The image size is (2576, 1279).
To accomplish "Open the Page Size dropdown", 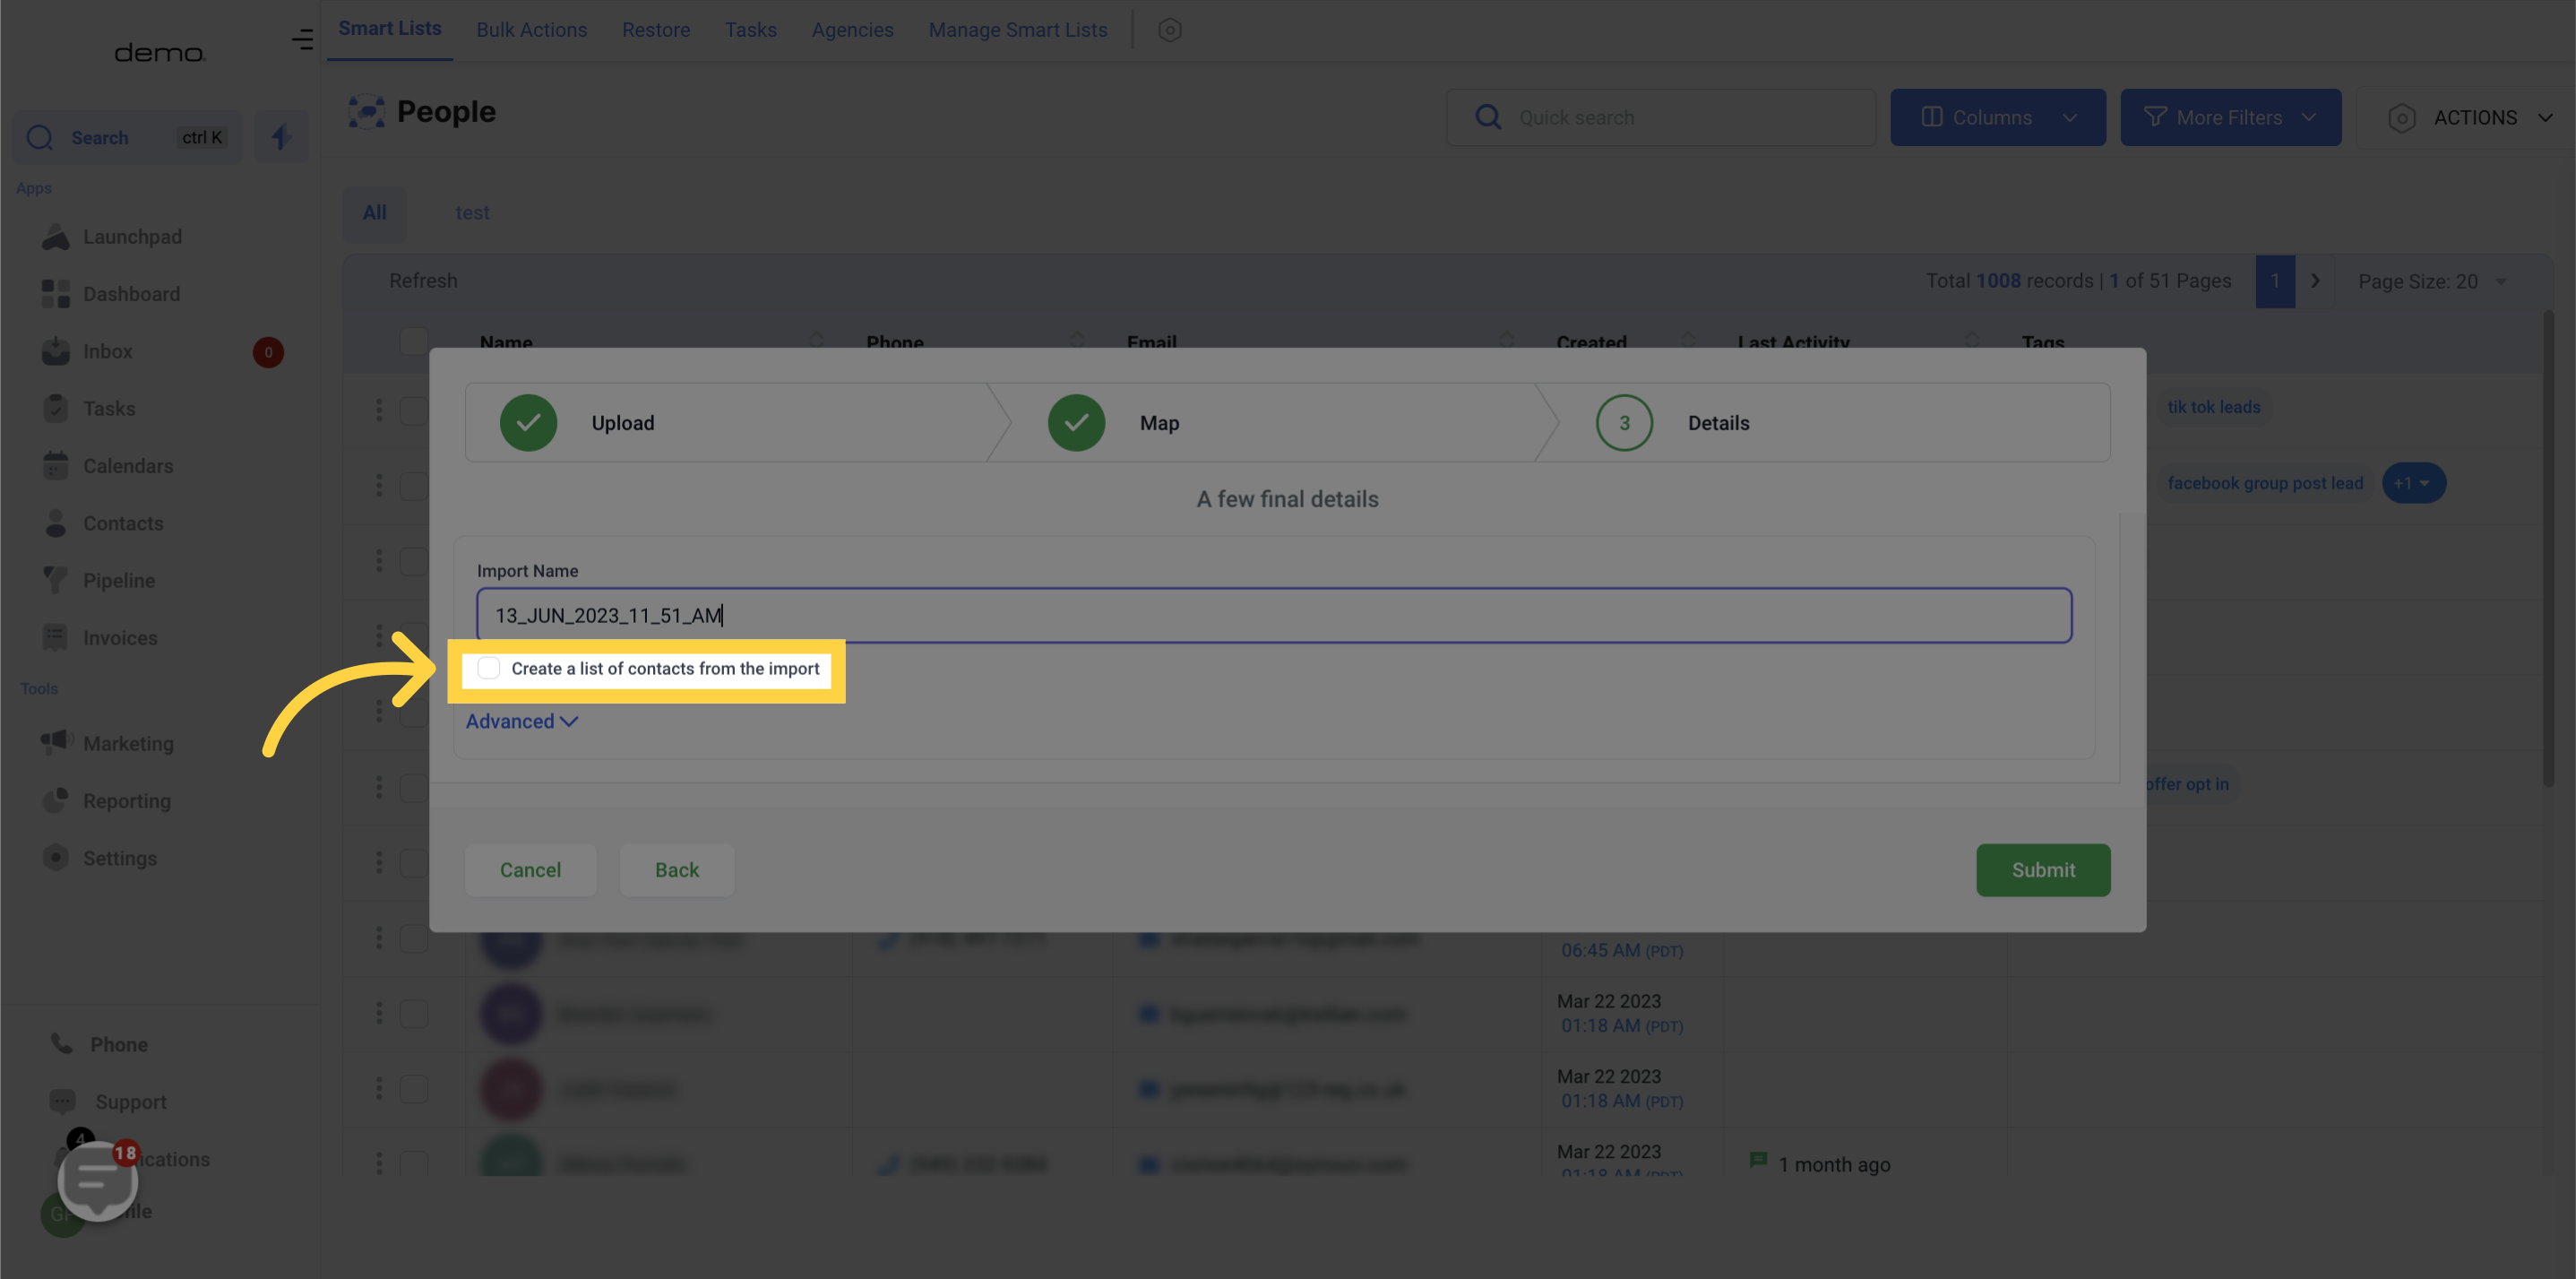I will coord(2431,282).
